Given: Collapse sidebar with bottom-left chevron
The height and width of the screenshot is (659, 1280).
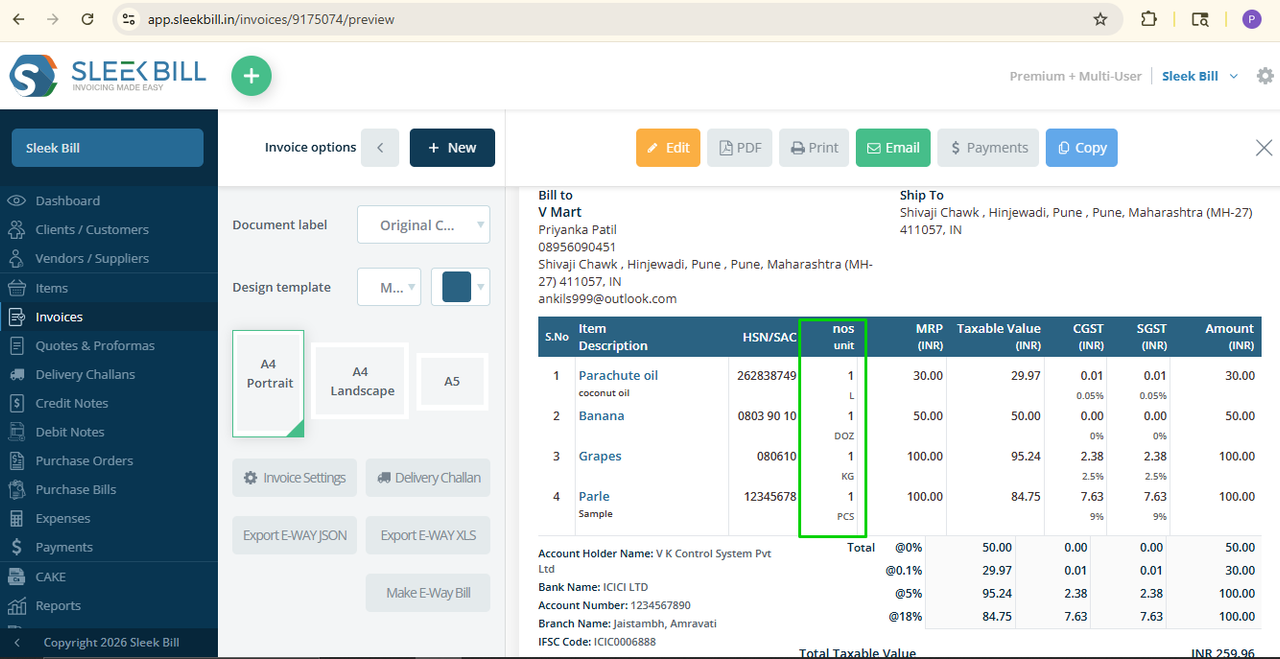Looking at the screenshot, I should pos(16,643).
